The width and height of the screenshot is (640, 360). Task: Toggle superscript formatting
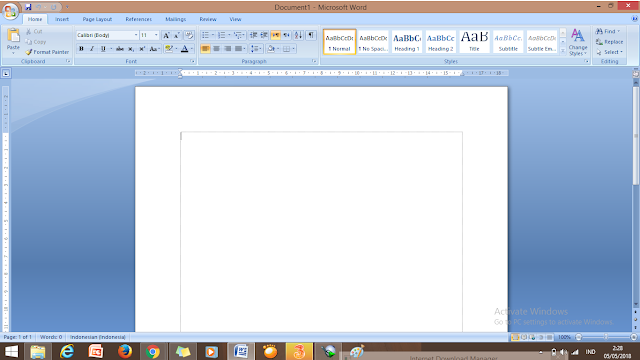142,49
